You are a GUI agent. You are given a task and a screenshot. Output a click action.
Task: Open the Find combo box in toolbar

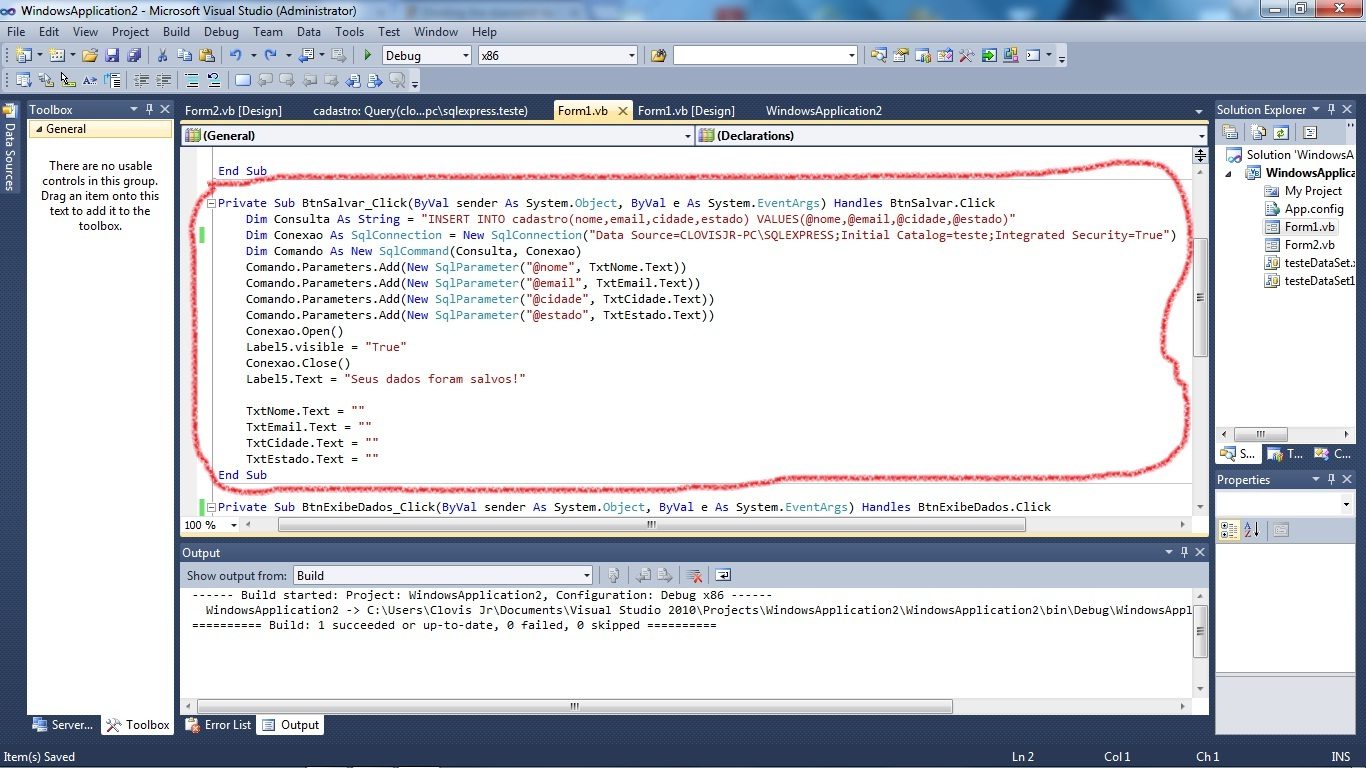pos(854,56)
